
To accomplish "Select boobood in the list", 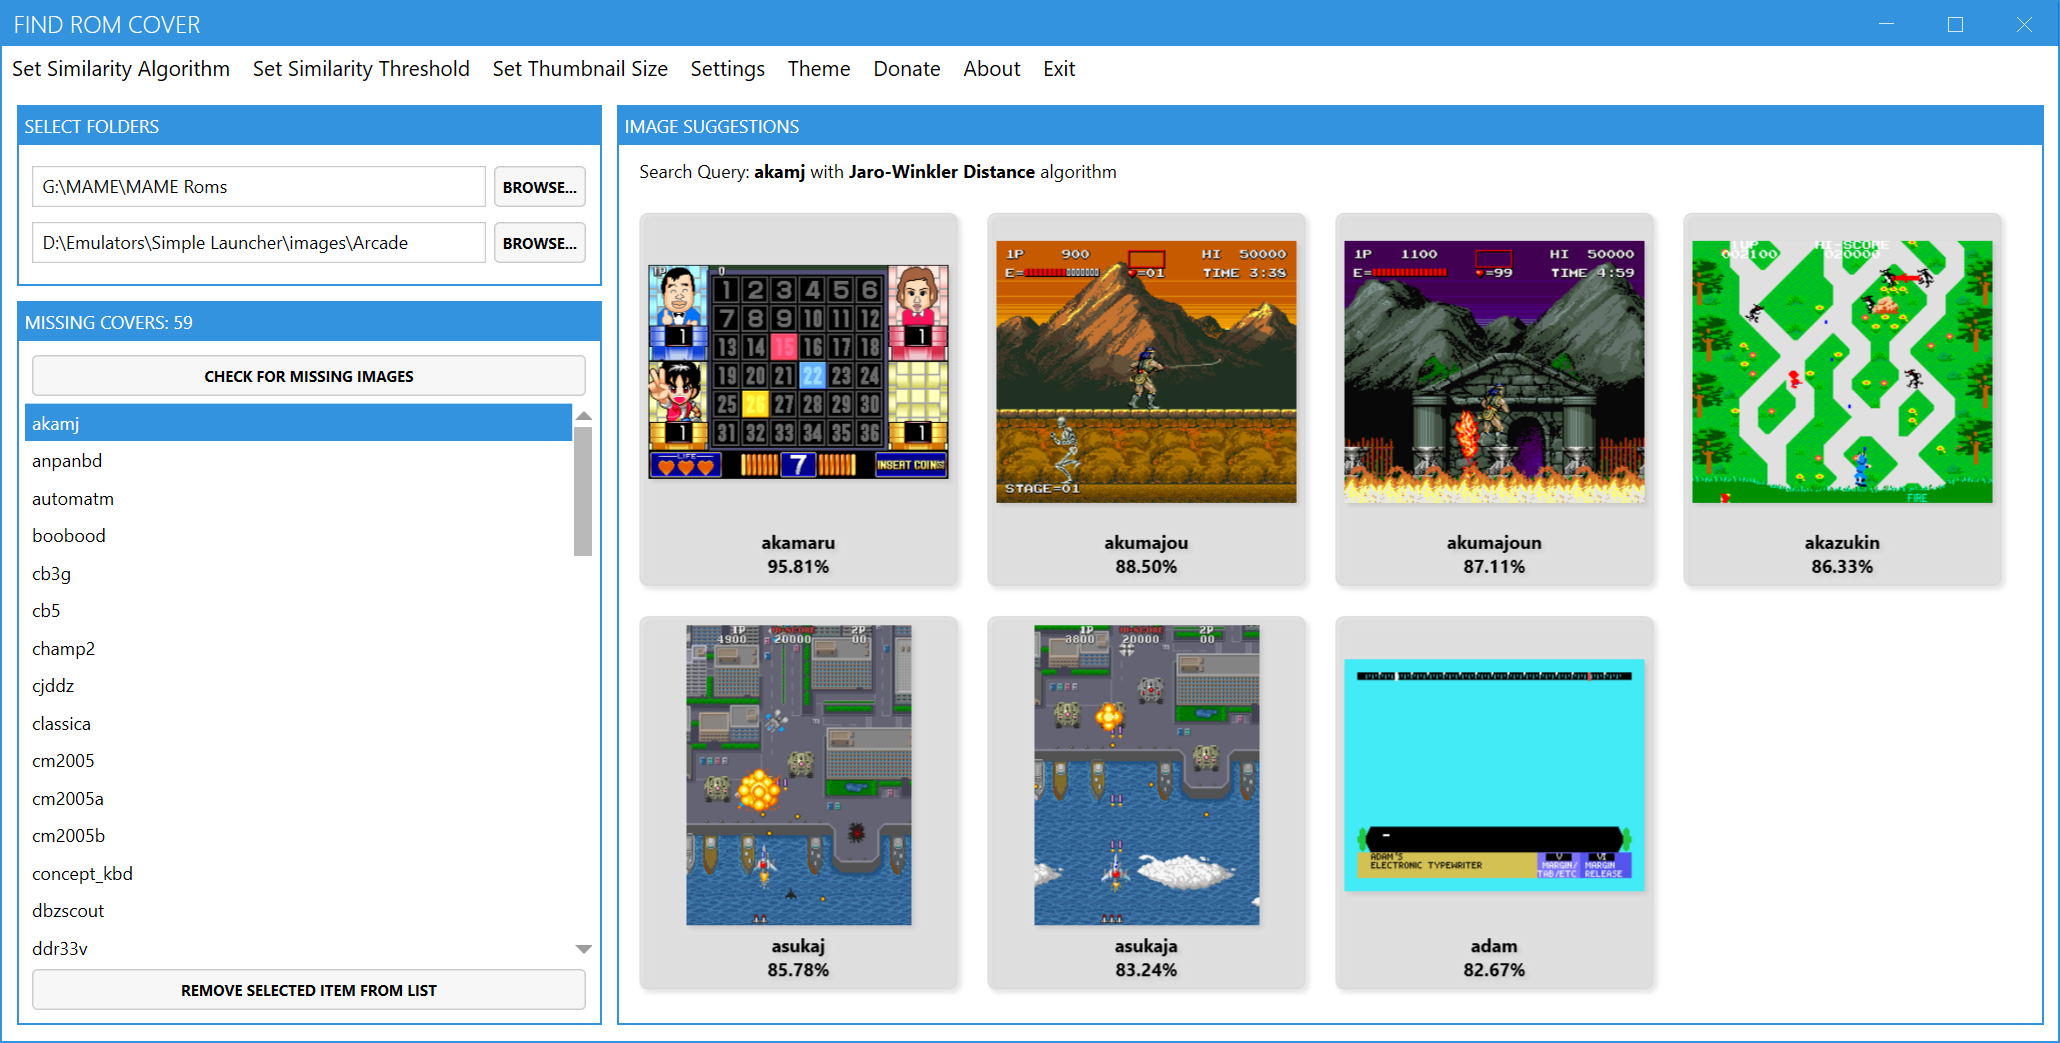I will (298, 536).
